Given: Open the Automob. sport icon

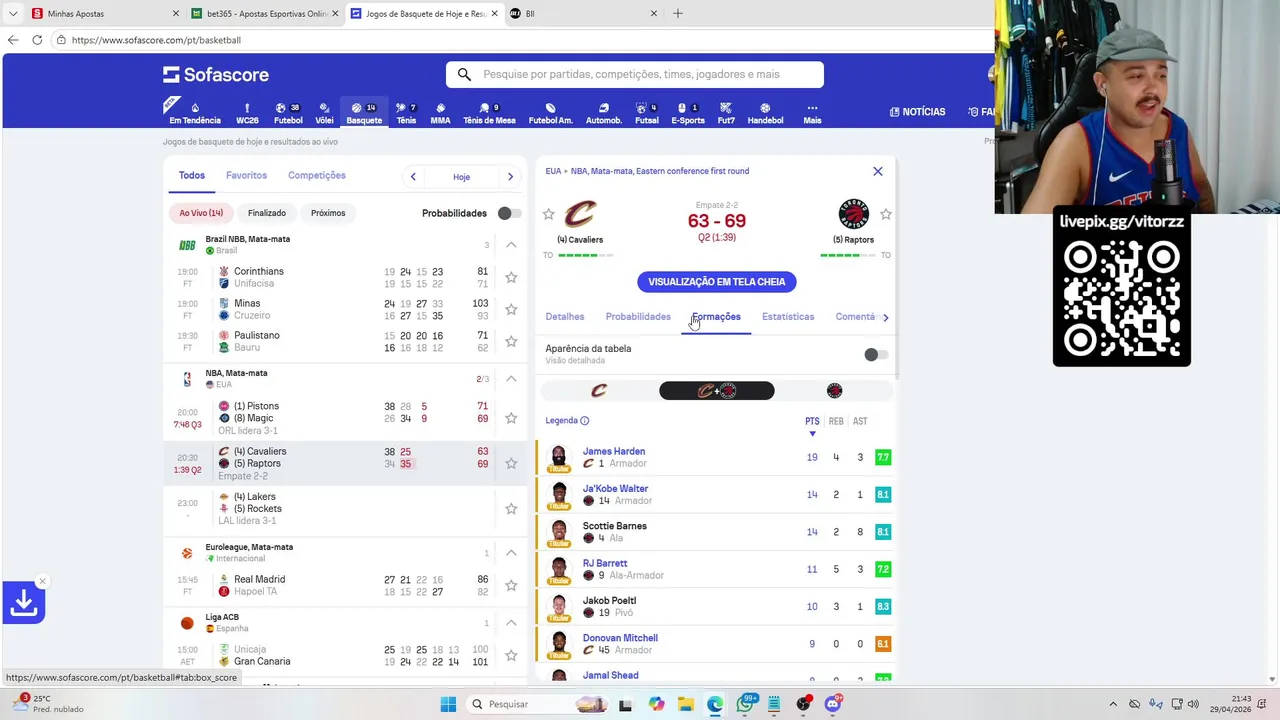Looking at the screenshot, I should pyautogui.click(x=603, y=113).
